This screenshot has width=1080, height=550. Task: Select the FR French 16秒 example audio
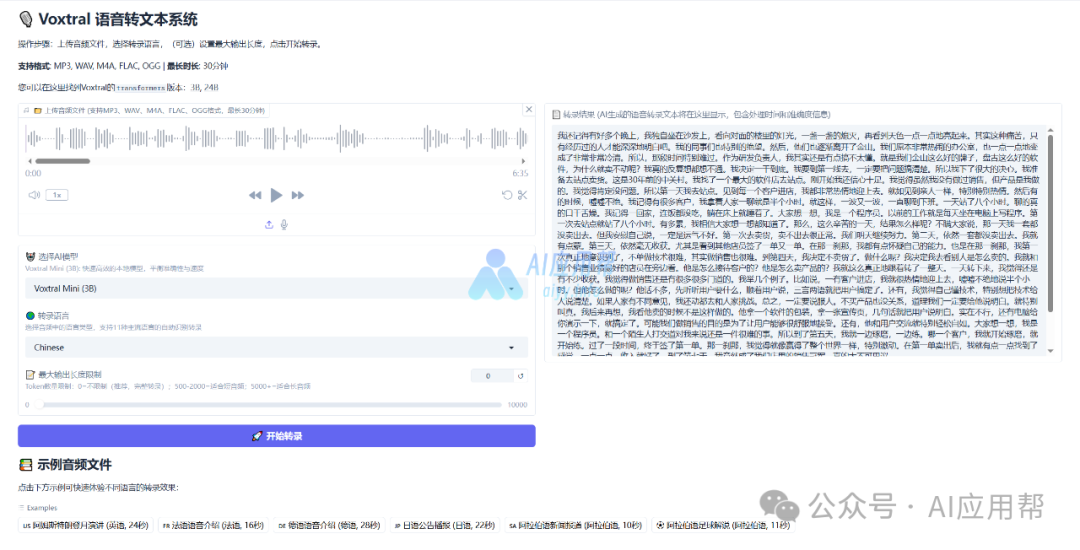point(214,525)
